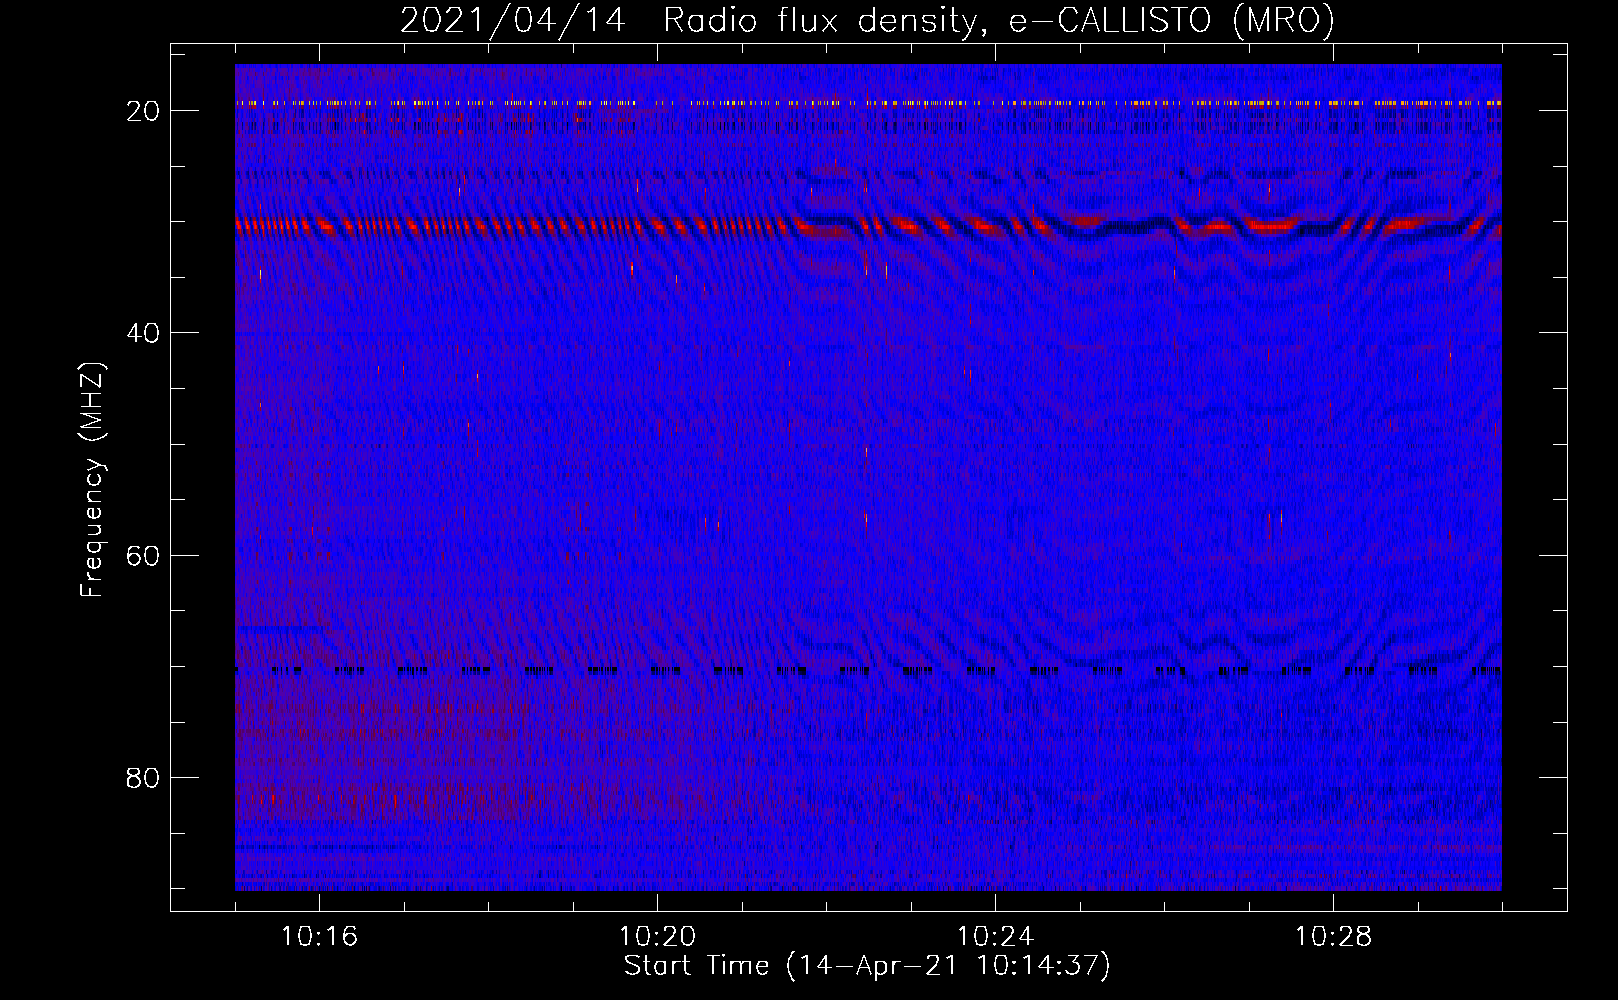The height and width of the screenshot is (1000, 1618).
Task: Click the frequency tick label '40'
Action: [143, 333]
